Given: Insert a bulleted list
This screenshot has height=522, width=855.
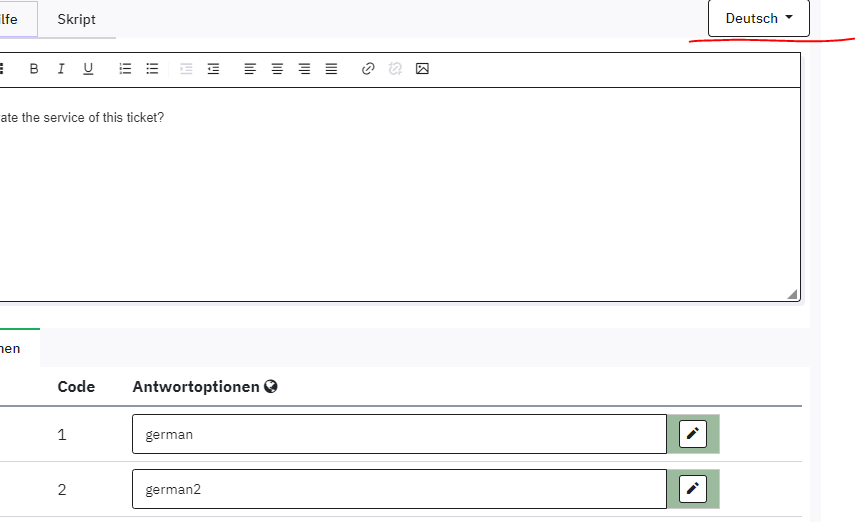Looking at the screenshot, I should pyautogui.click(x=152, y=69).
